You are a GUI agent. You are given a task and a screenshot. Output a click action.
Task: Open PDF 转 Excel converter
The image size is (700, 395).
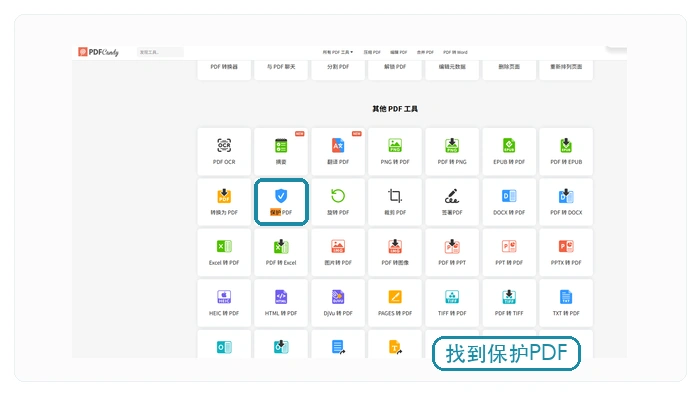281,252
